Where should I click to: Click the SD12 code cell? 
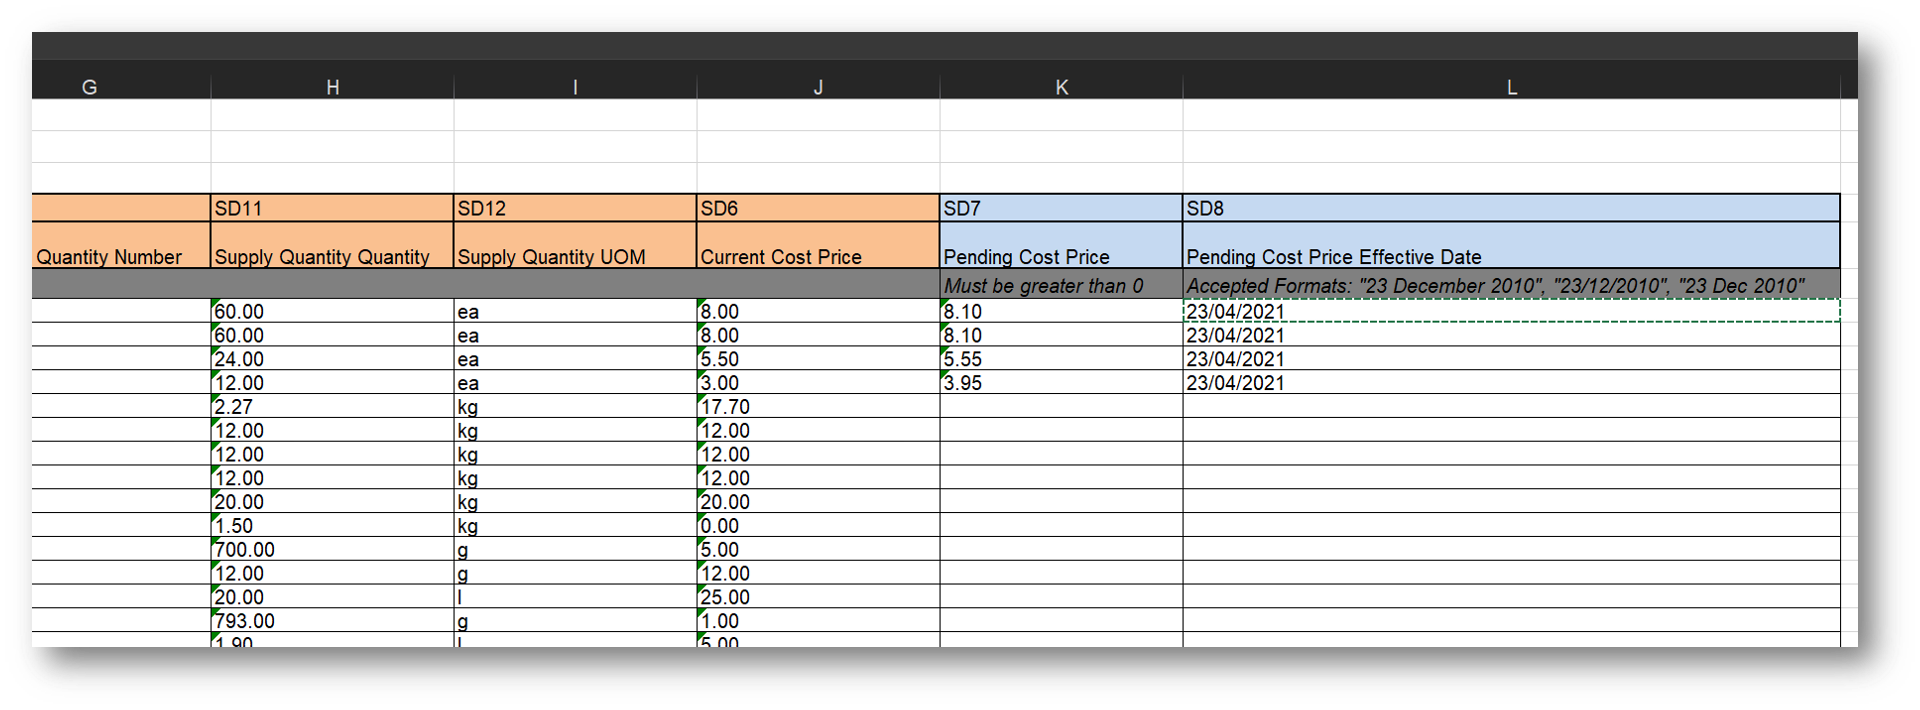point(575,208)
